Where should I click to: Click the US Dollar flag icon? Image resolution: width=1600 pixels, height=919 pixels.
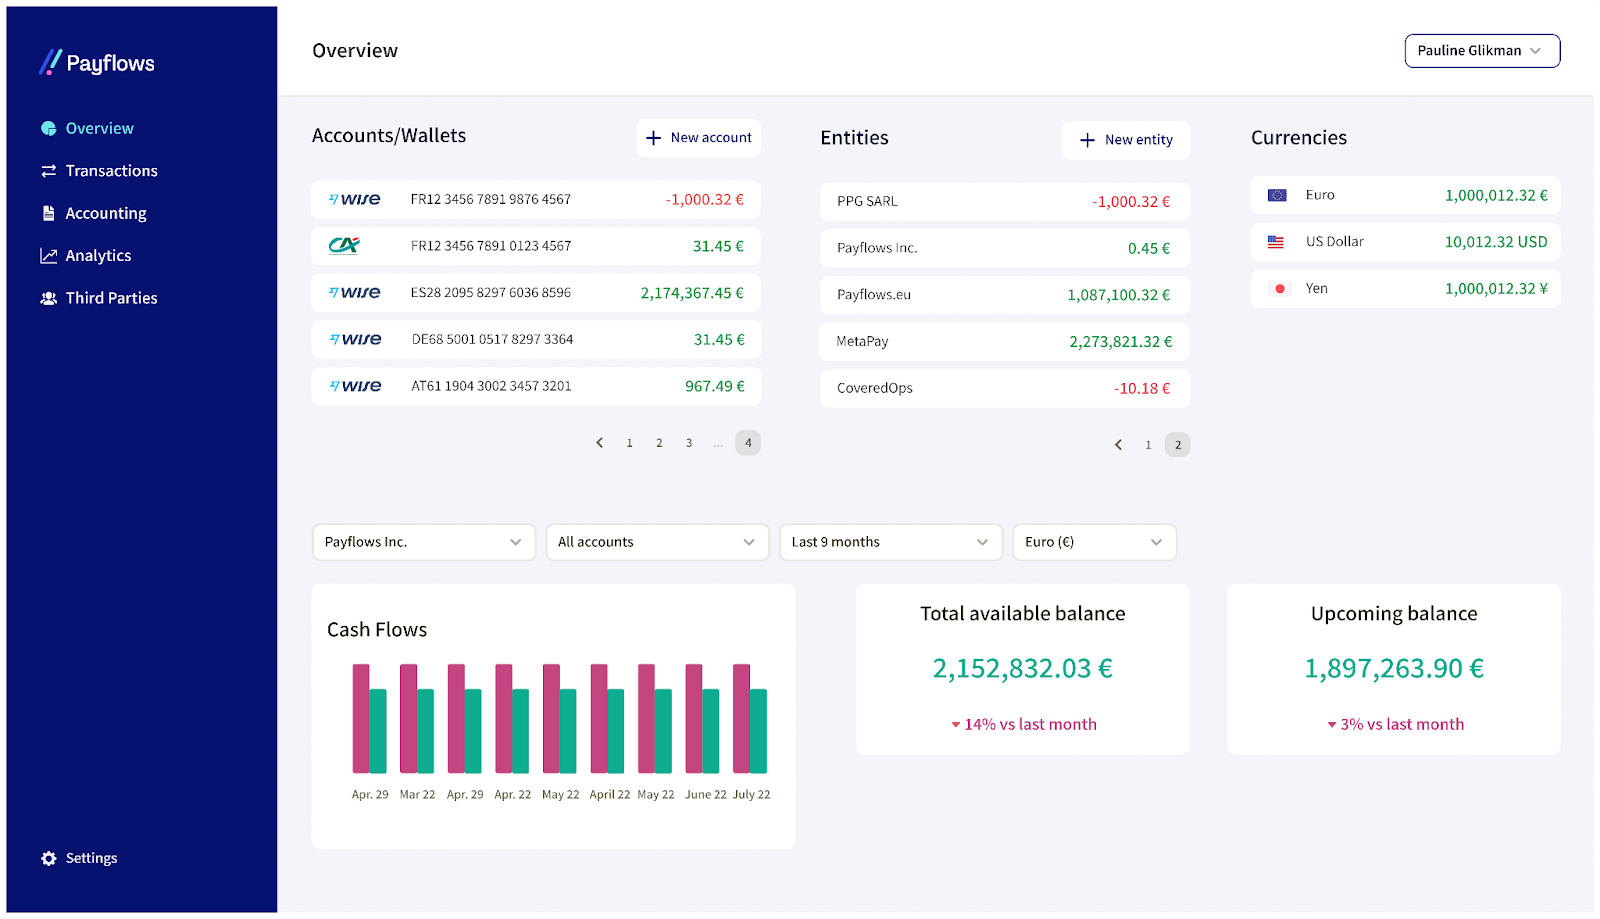pos(1276,242)
